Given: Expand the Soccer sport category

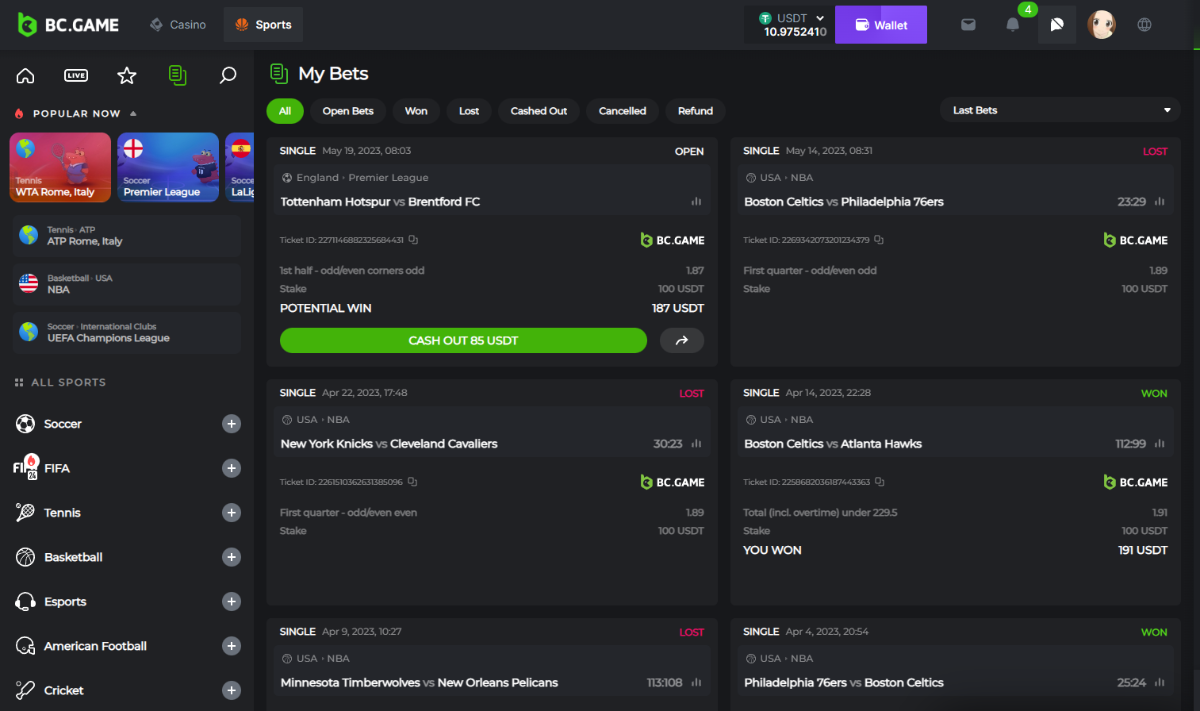Looking at the screenshot, I should tap(231, 424).
